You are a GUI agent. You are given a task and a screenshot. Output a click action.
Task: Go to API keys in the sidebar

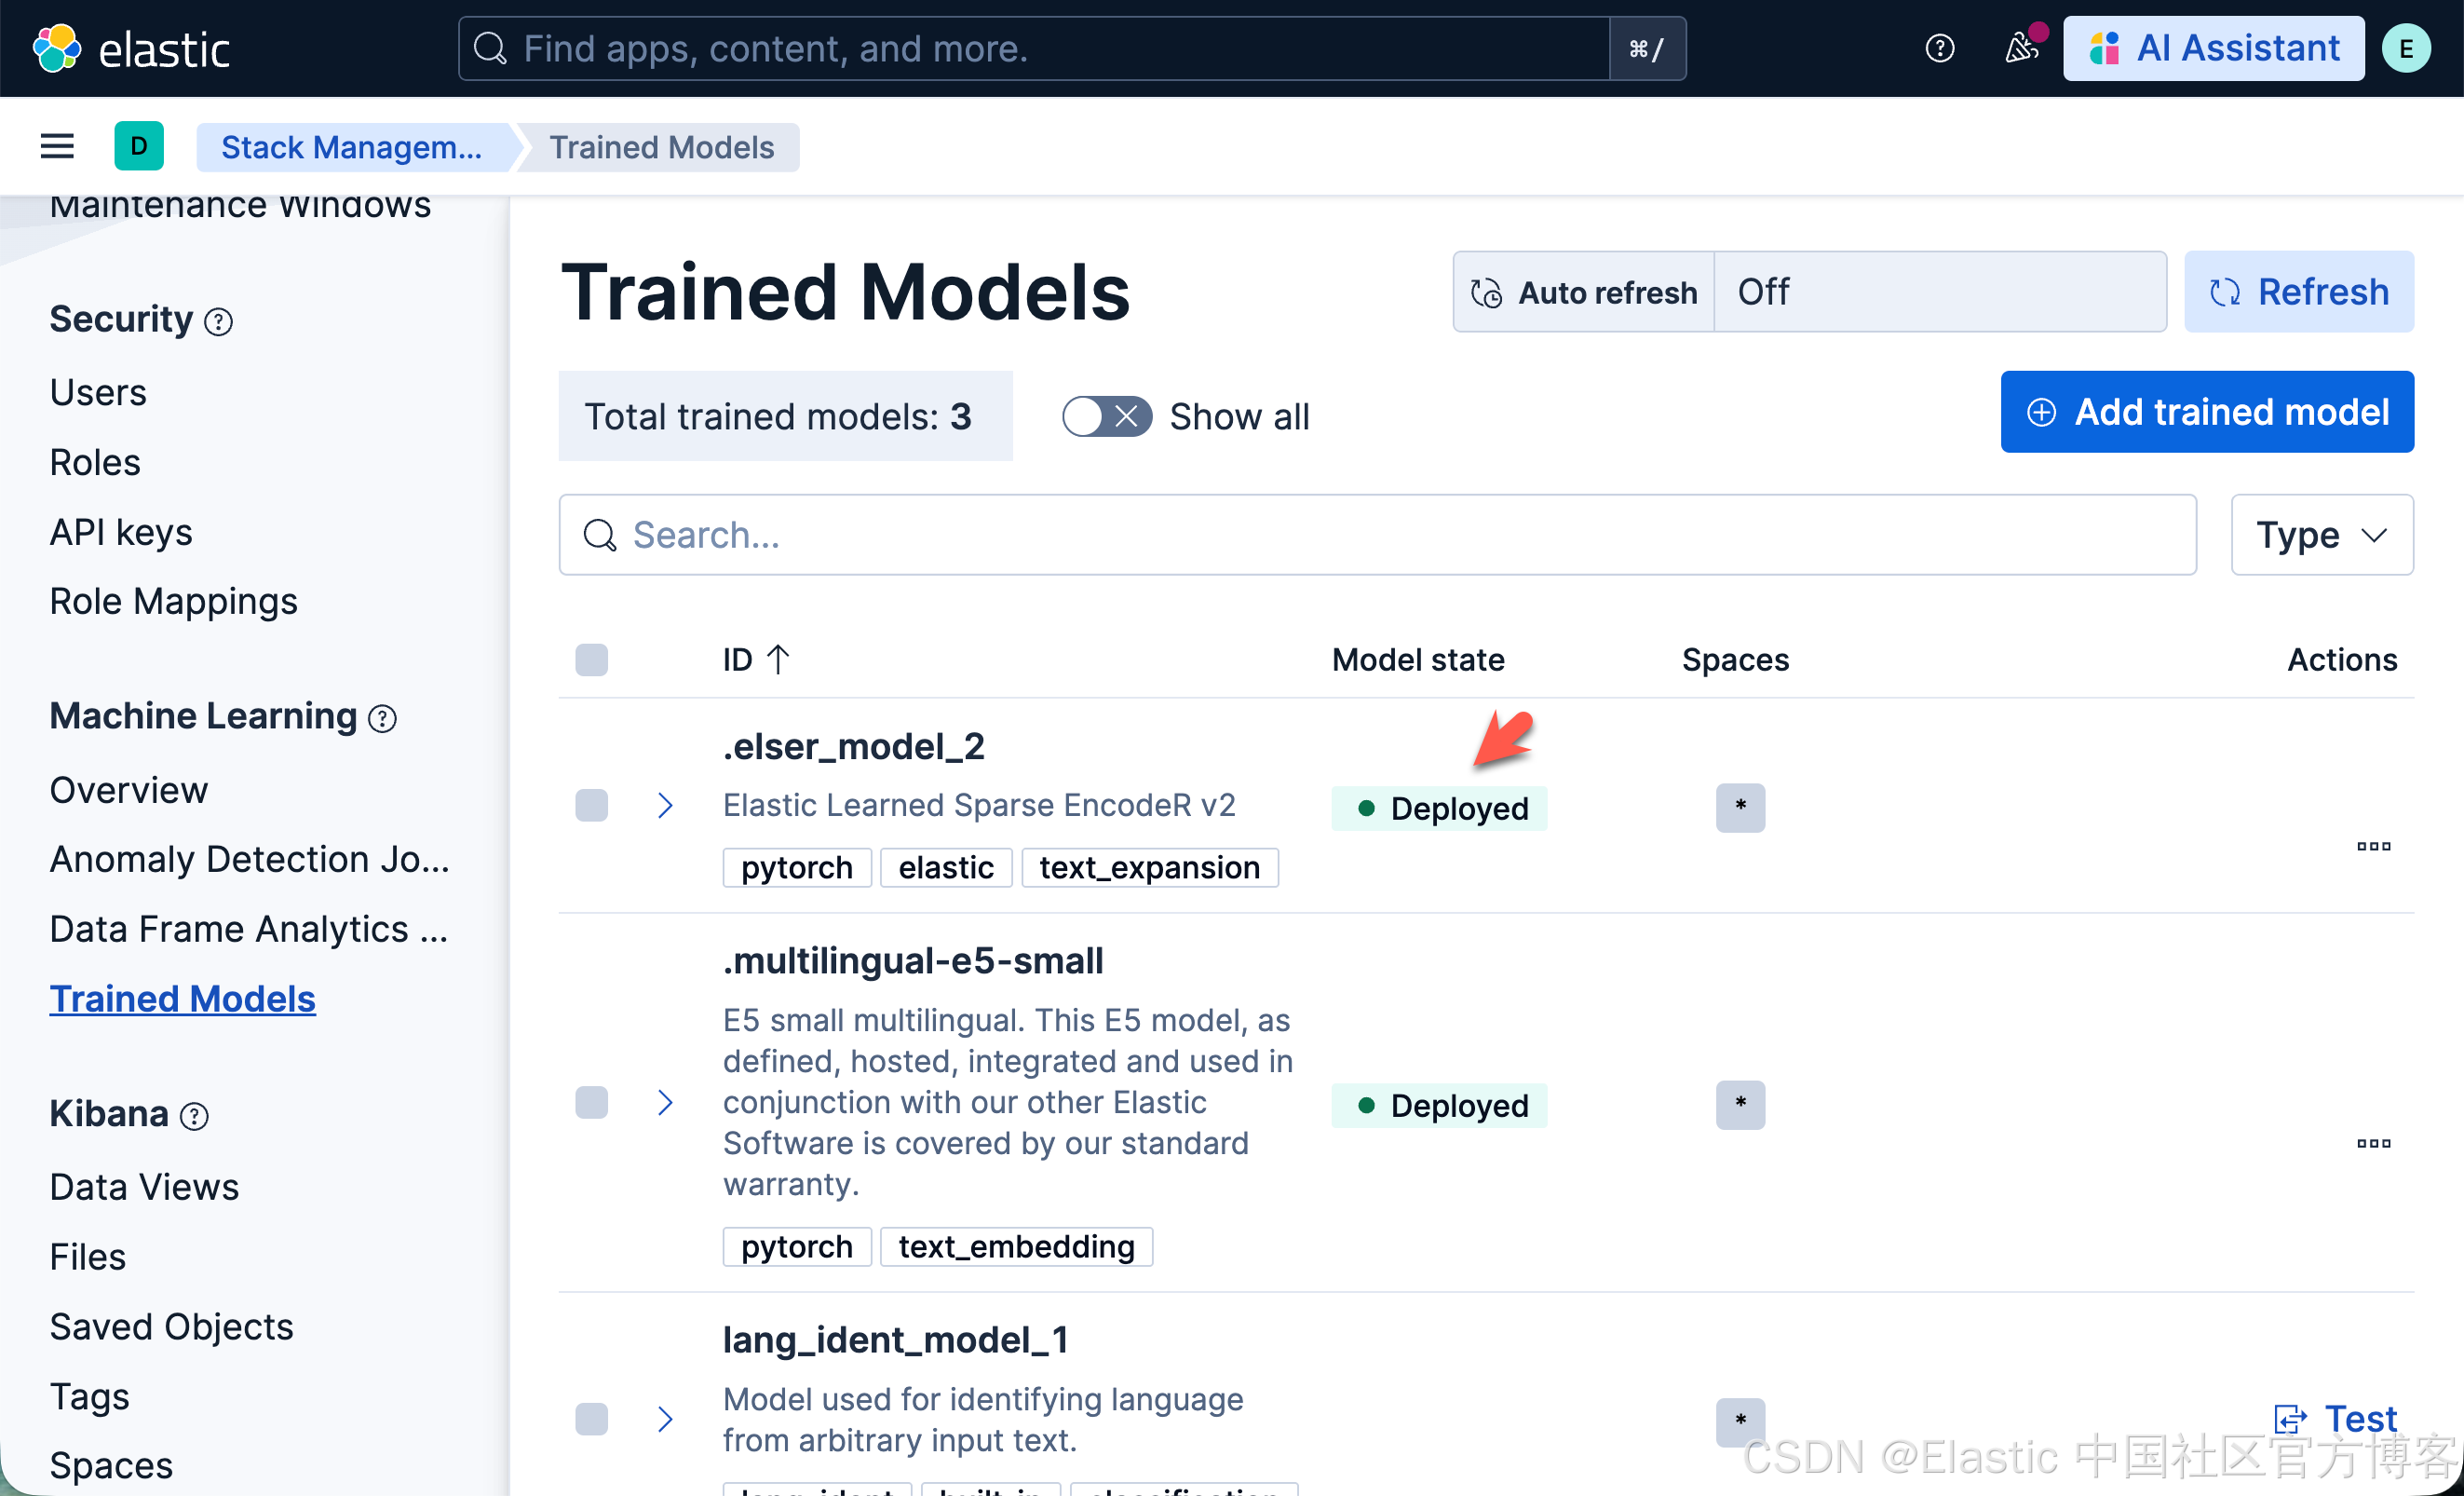(121, 532)
